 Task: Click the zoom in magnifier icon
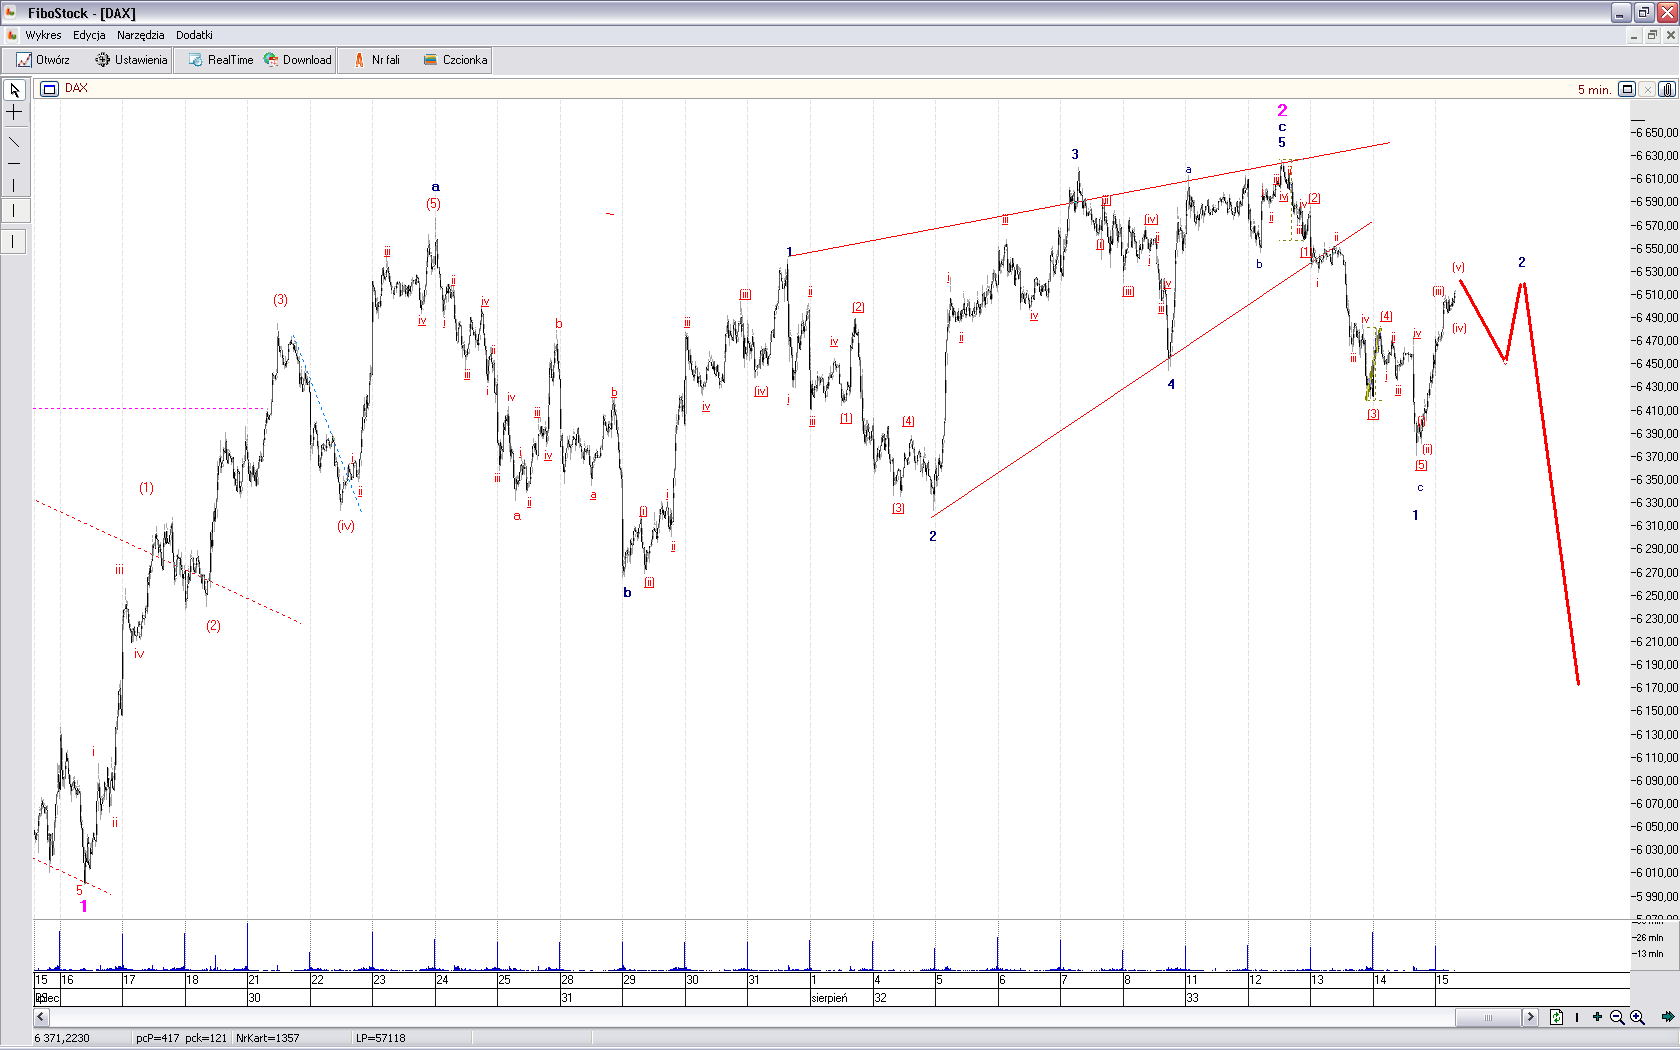[1637, 1017]
